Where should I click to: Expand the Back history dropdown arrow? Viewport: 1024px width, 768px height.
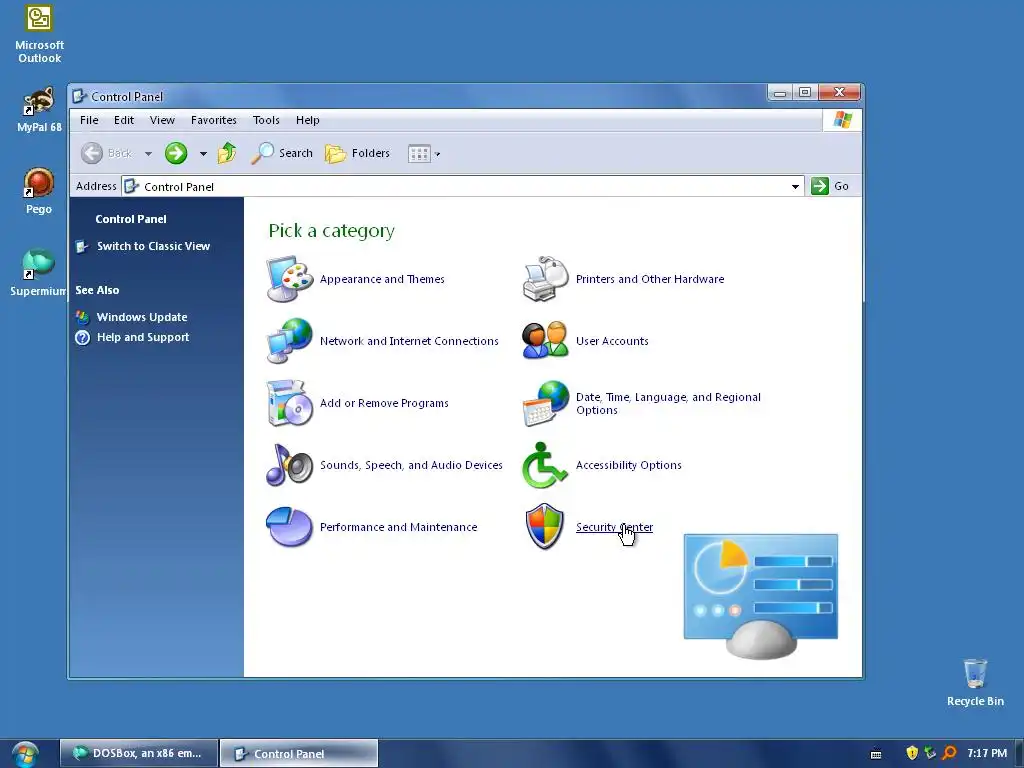point(148,154)
